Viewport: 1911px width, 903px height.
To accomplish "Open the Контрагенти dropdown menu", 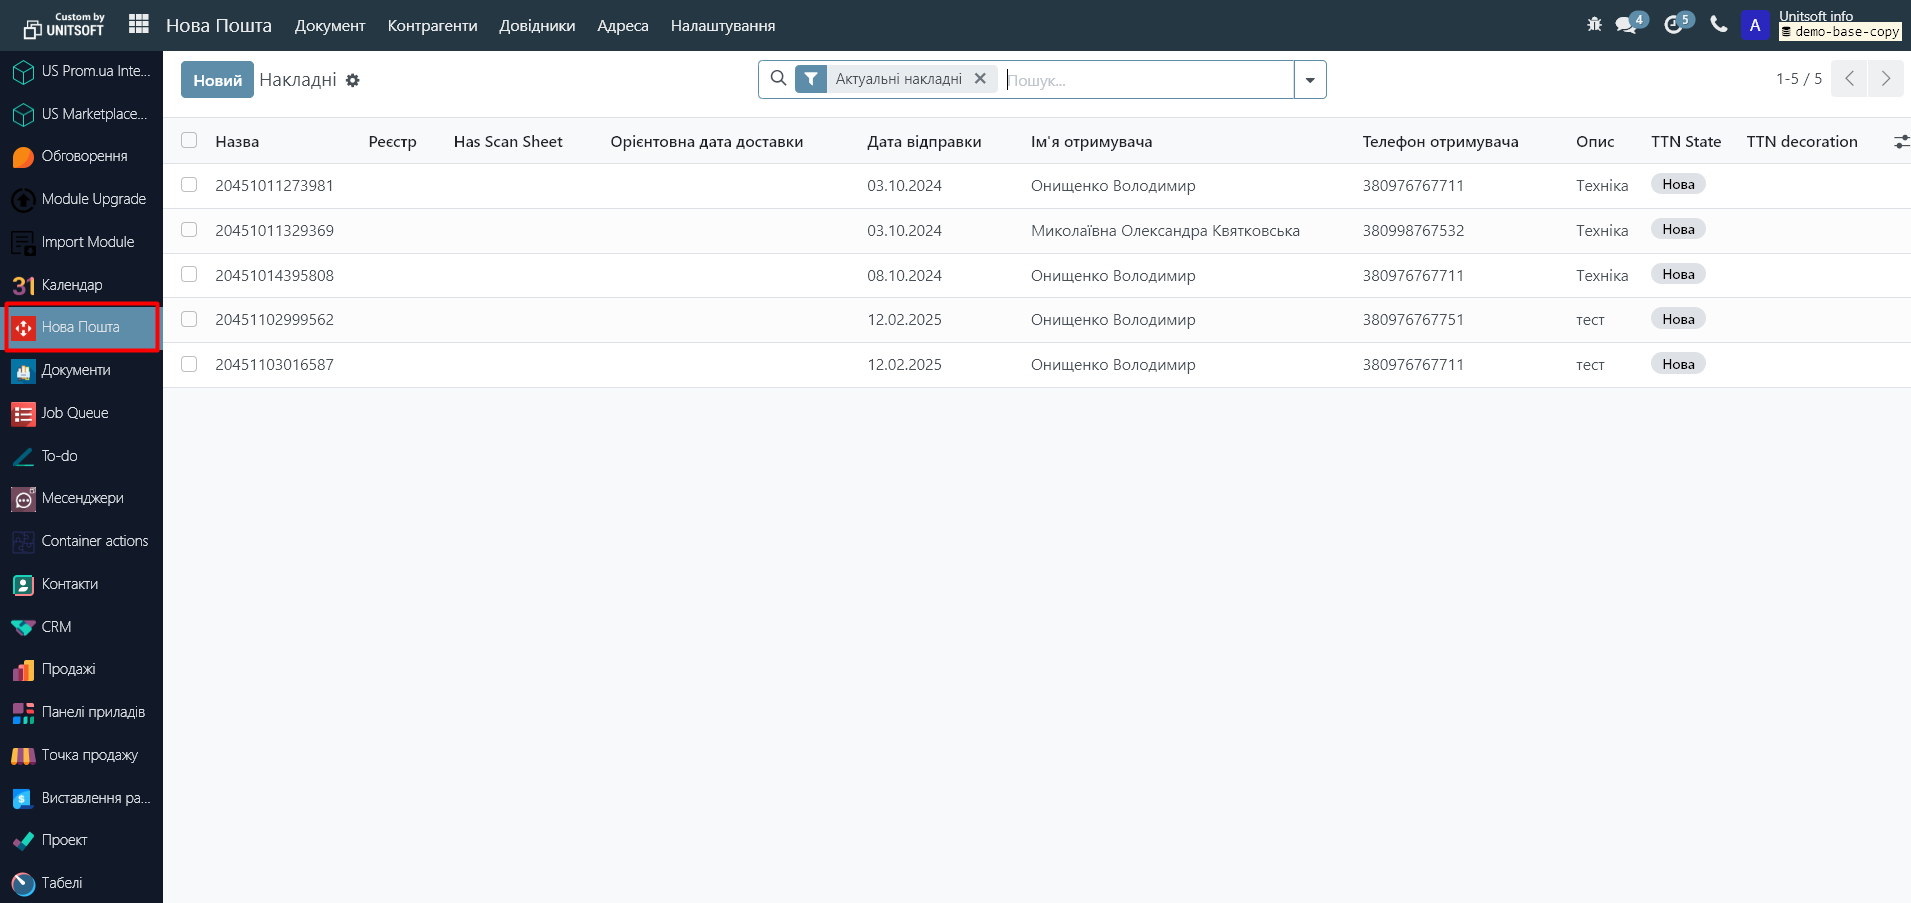I will [432, 26].
